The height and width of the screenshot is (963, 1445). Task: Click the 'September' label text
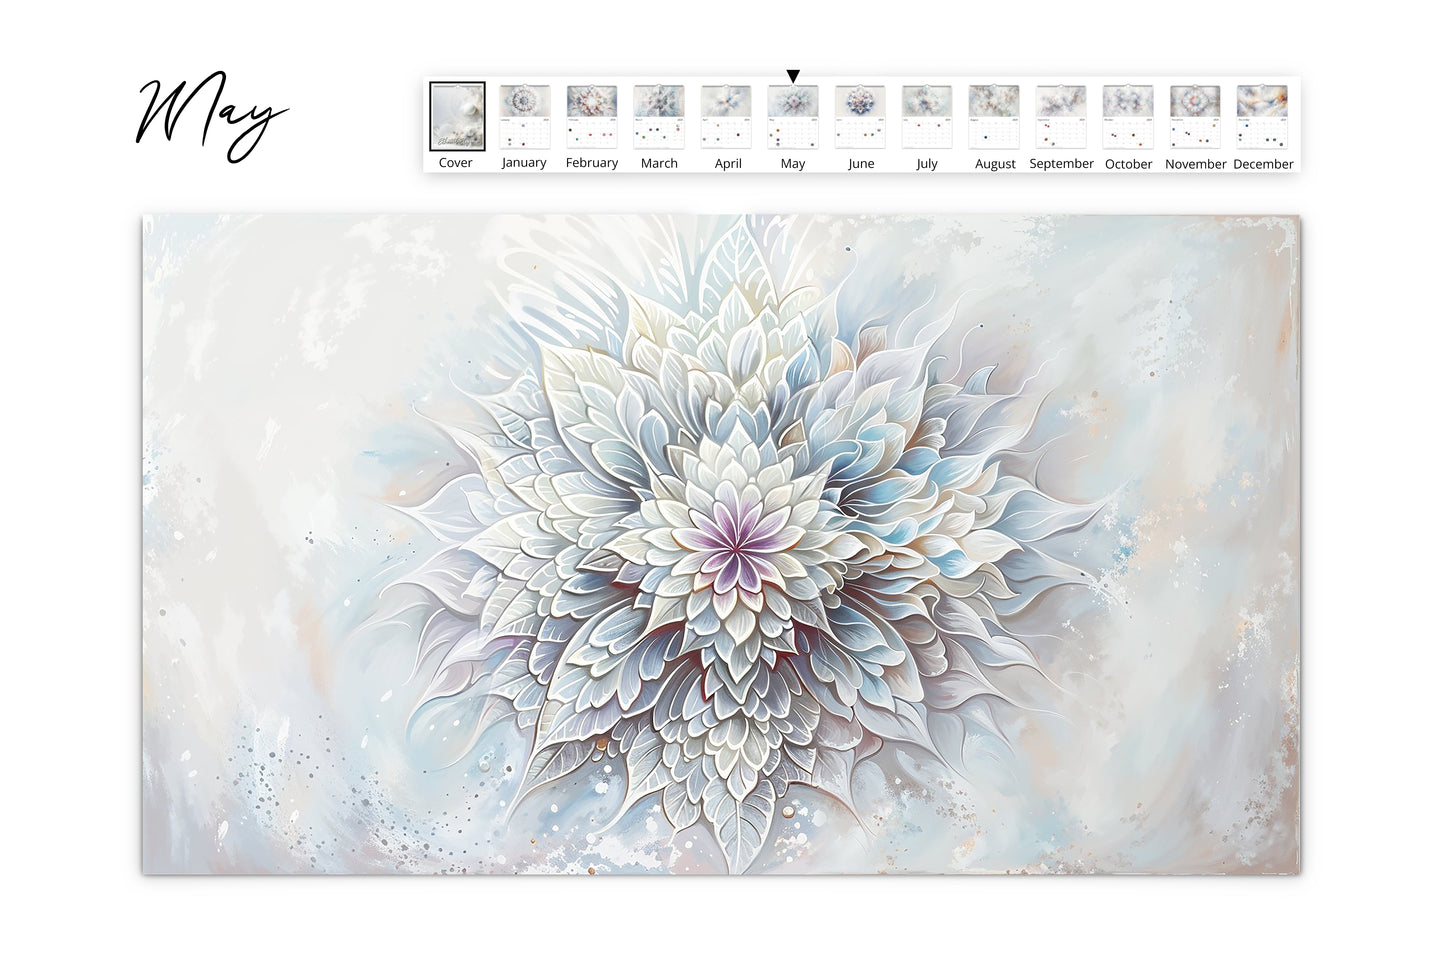coord(1061,164)
